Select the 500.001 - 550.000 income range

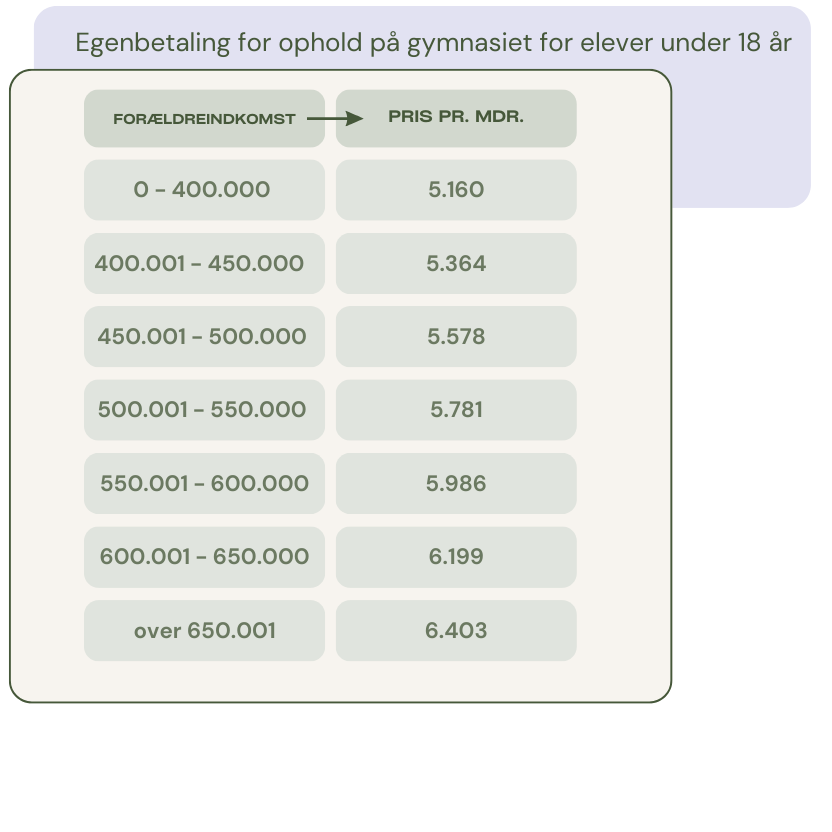(x=204, y=410)
